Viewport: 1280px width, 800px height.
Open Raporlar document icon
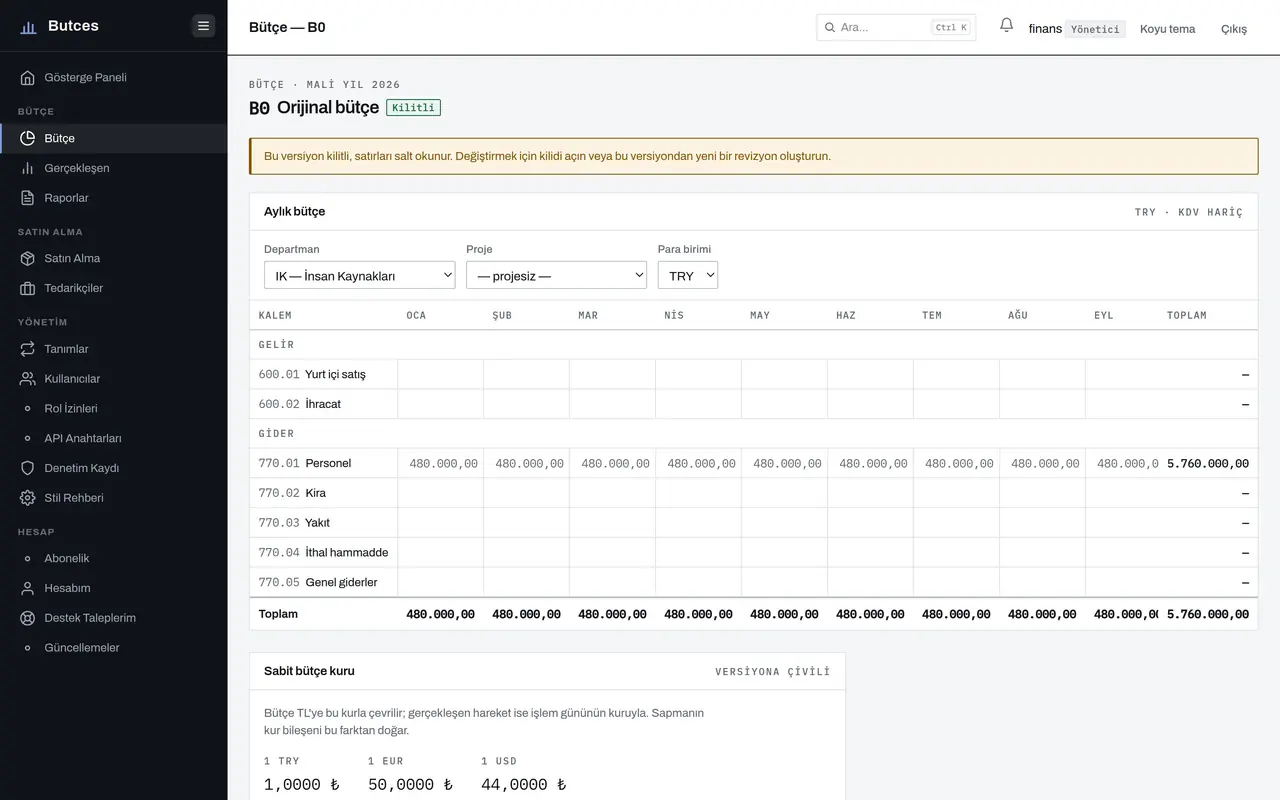click(27, 198)
